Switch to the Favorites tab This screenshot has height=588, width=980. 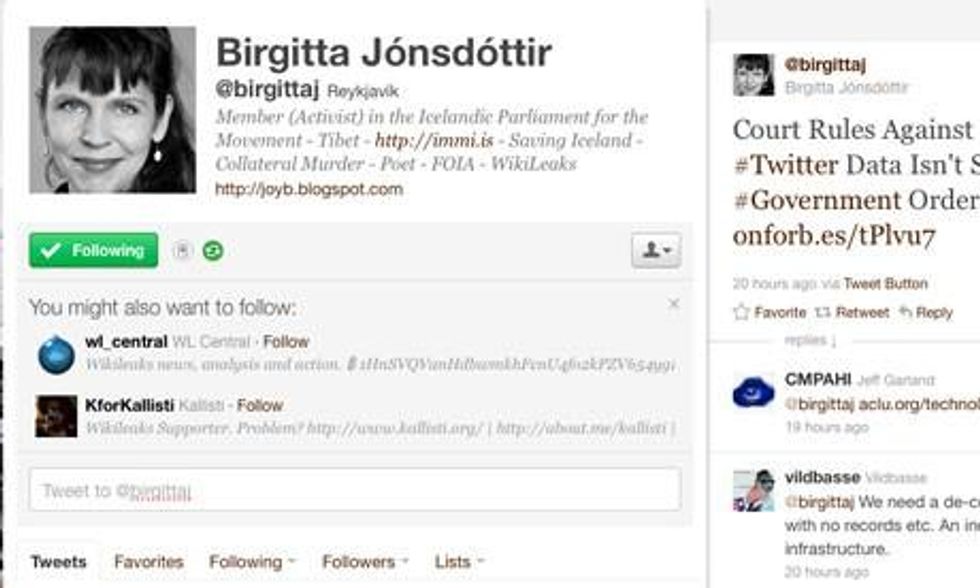click(x=149, y=562)
